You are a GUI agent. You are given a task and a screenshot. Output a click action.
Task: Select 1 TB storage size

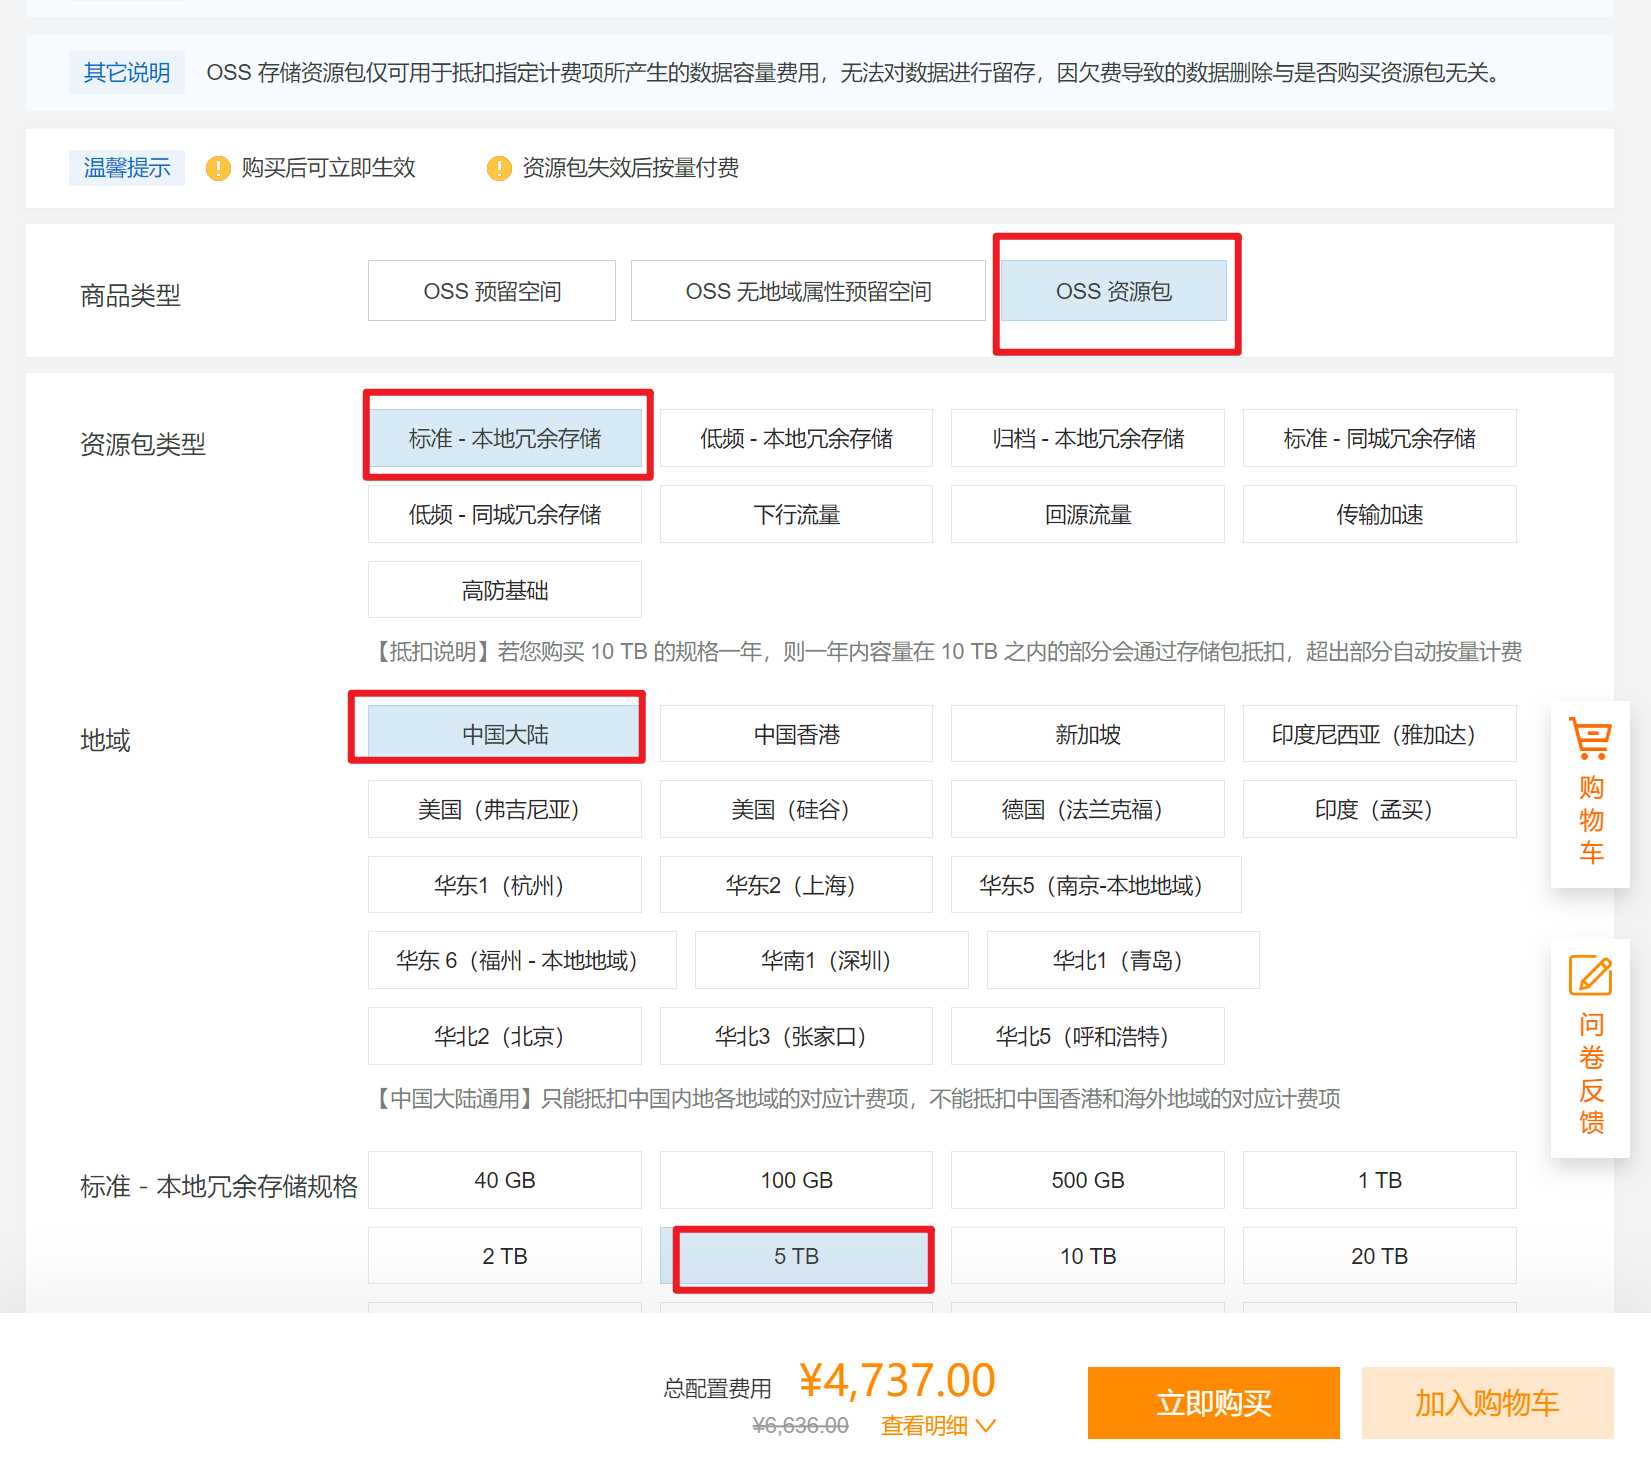pyautogui.click(x=1380, y=1180)
